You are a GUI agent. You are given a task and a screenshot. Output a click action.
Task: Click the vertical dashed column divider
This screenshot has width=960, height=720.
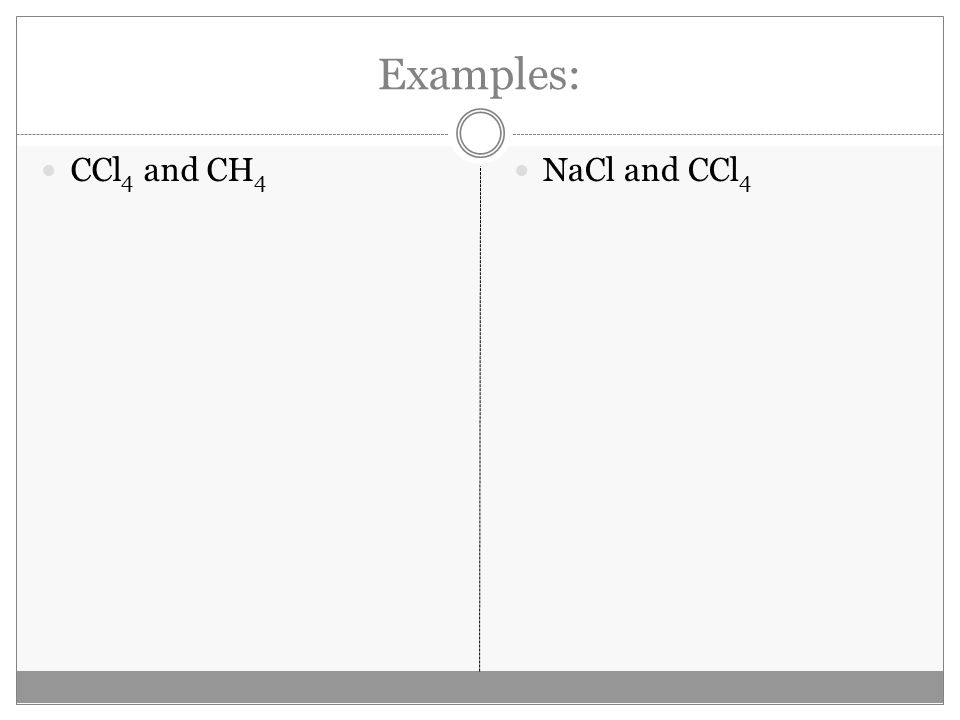coord(480,419)
